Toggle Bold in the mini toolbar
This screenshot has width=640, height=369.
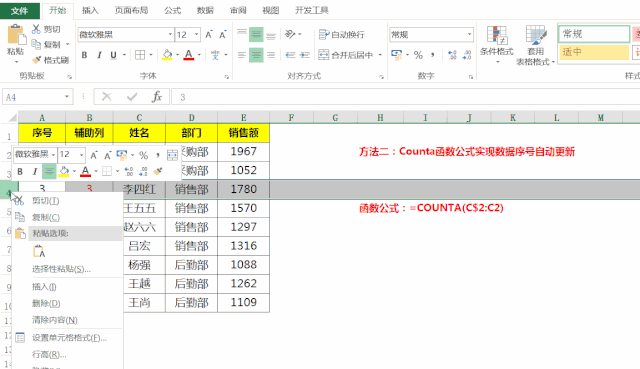click(20, 171)
